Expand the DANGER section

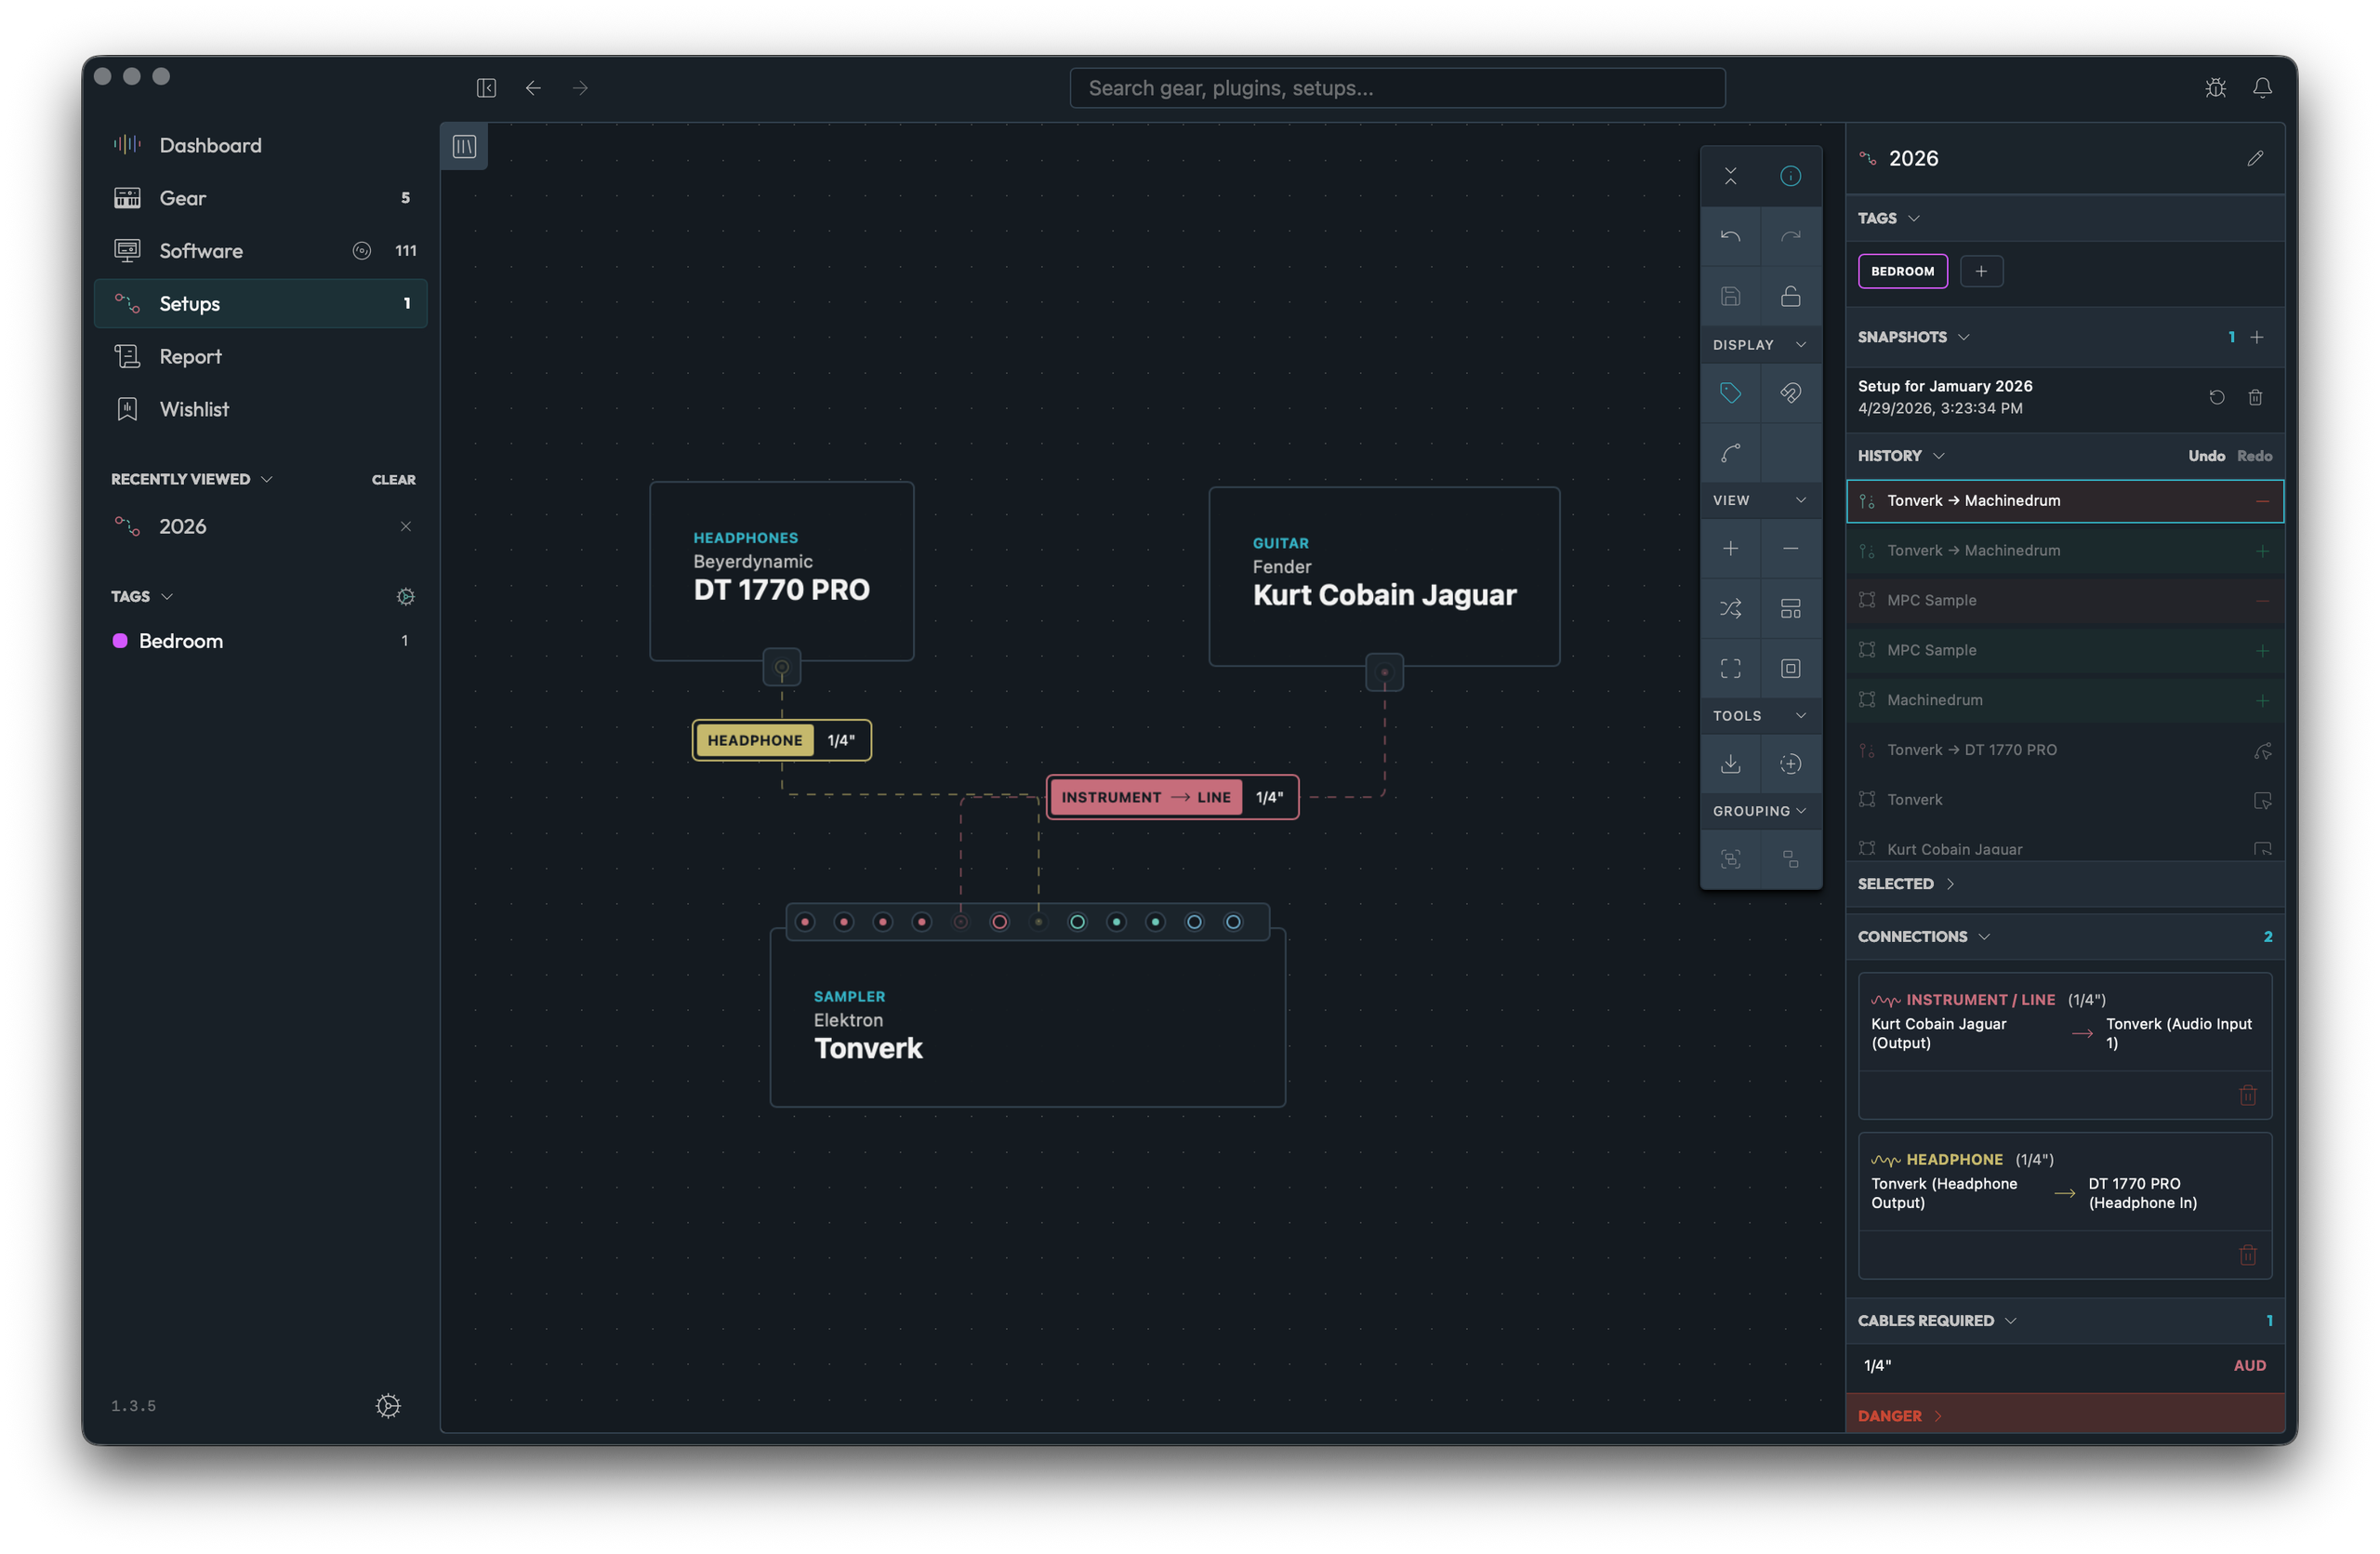[x=1900, y=1416]
